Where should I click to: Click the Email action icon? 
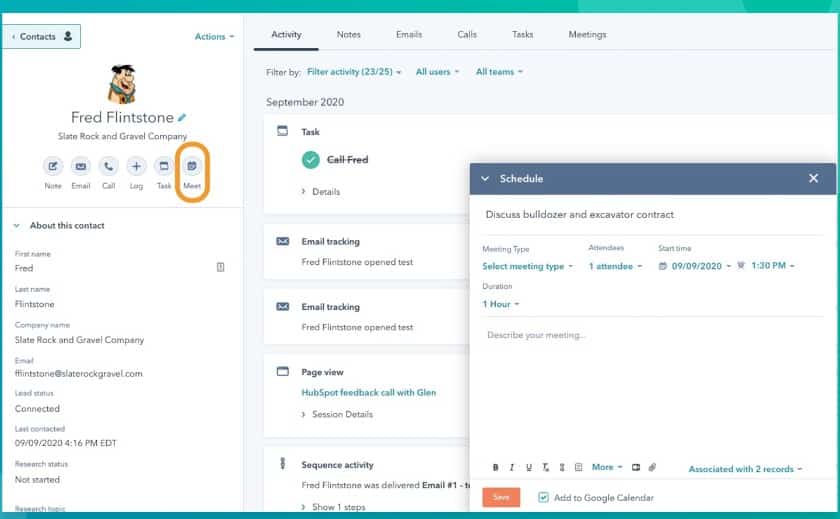click(x=80, y=166)
